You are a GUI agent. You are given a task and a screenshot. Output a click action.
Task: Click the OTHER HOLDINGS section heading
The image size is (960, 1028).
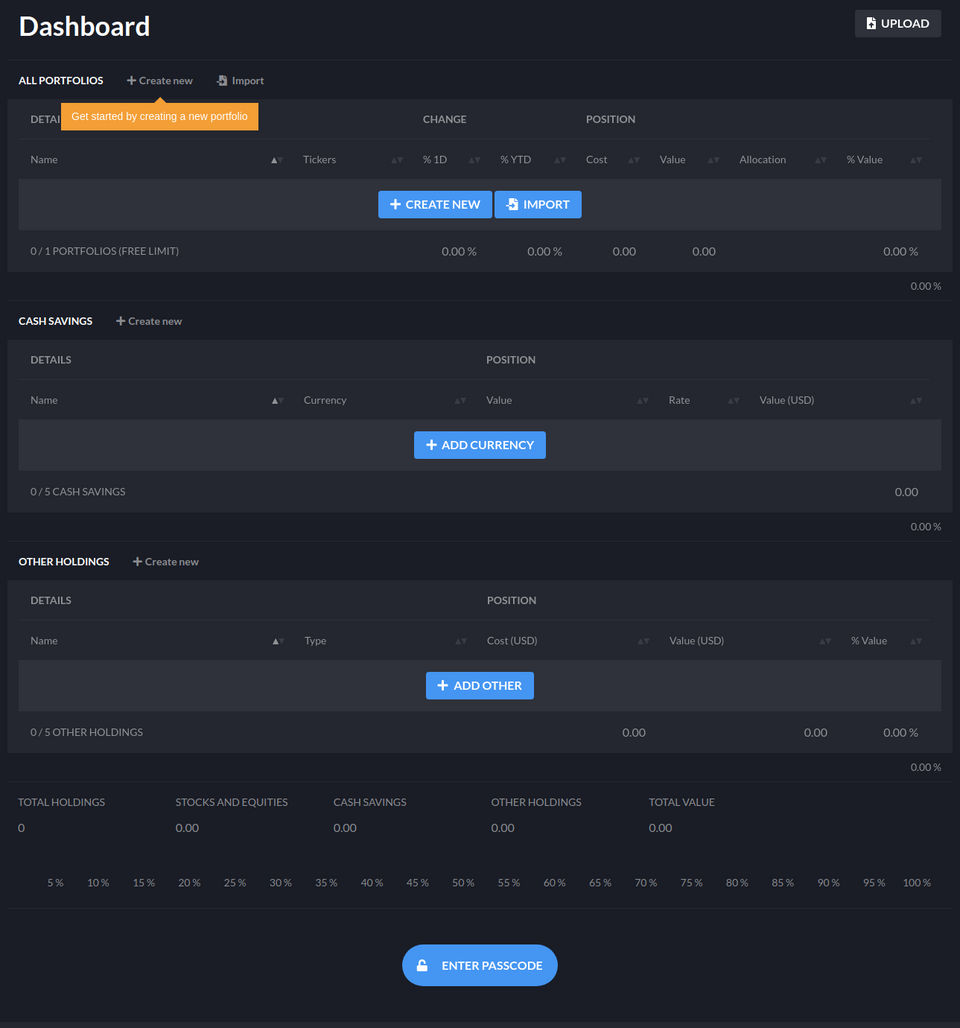[x=64, y=562]
